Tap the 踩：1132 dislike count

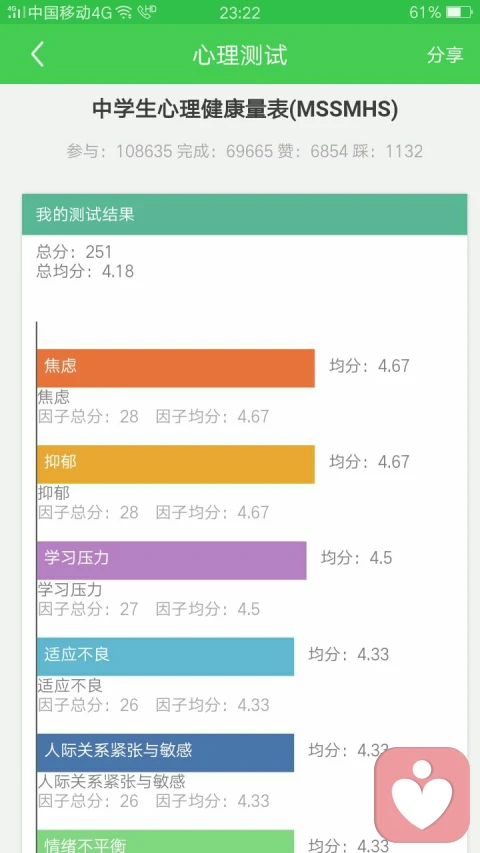pyautogui.click(x=388, y=151)
